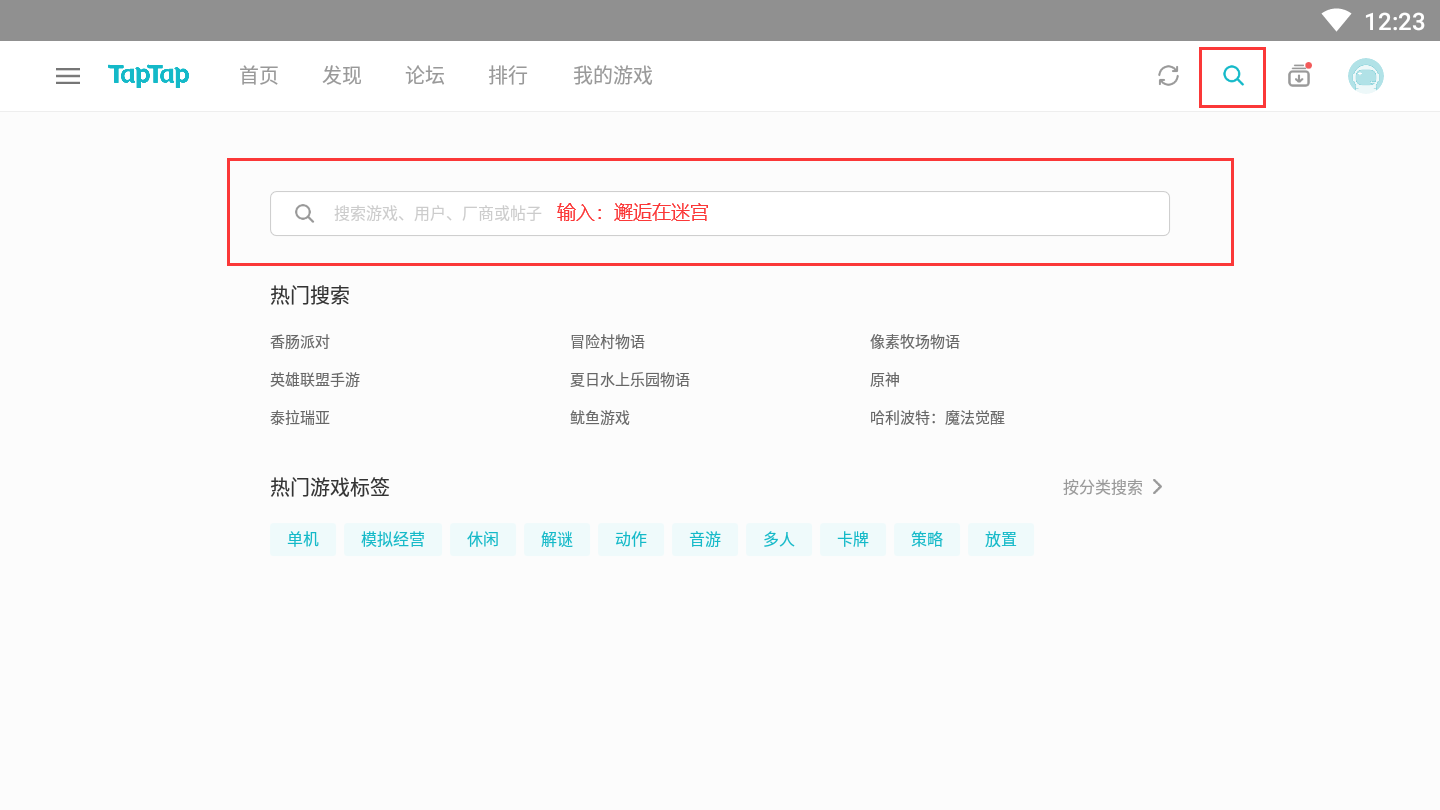Image resolution: width=1440 pixels, height=810 pixels.
Task: Select hot search 夏日水上乐园物语
Action: pyautogui.click(x=630, y=380)
